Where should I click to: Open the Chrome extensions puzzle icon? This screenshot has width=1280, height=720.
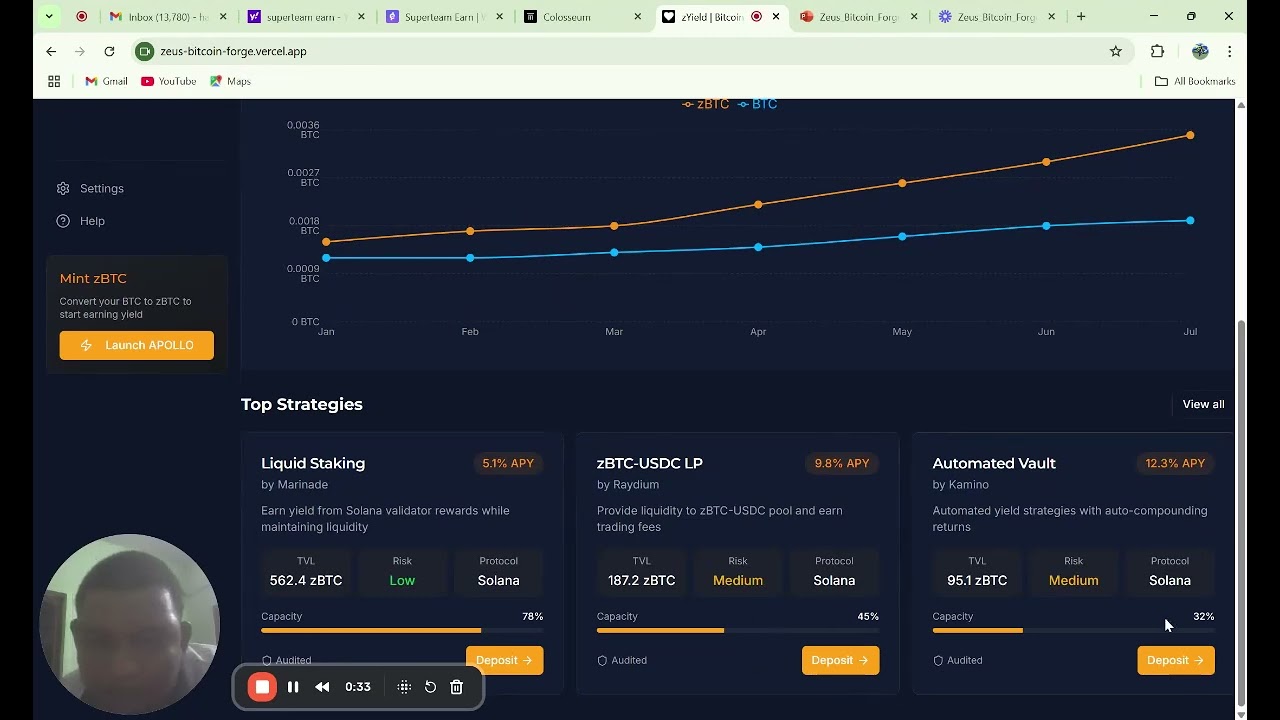(x=1157, y=51)
